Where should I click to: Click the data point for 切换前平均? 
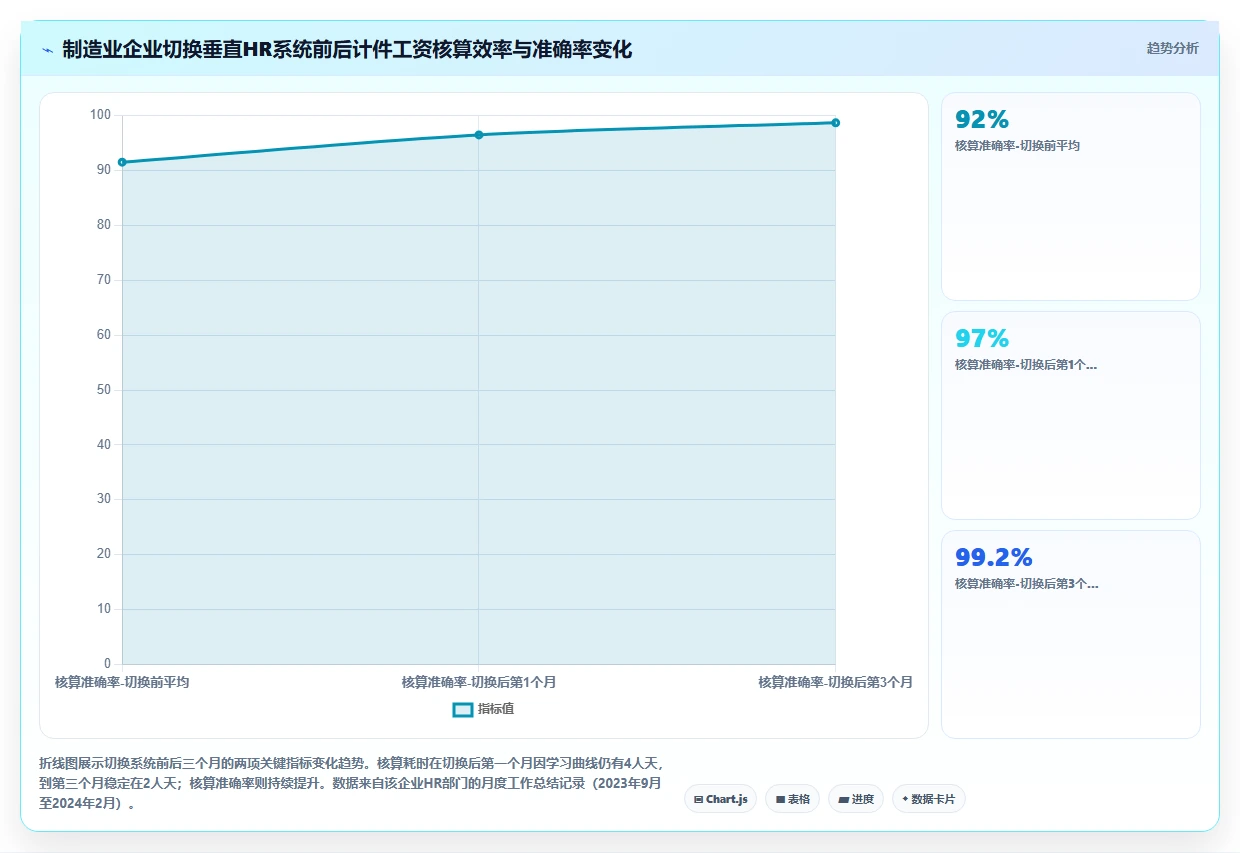click(x=122, y=162)
